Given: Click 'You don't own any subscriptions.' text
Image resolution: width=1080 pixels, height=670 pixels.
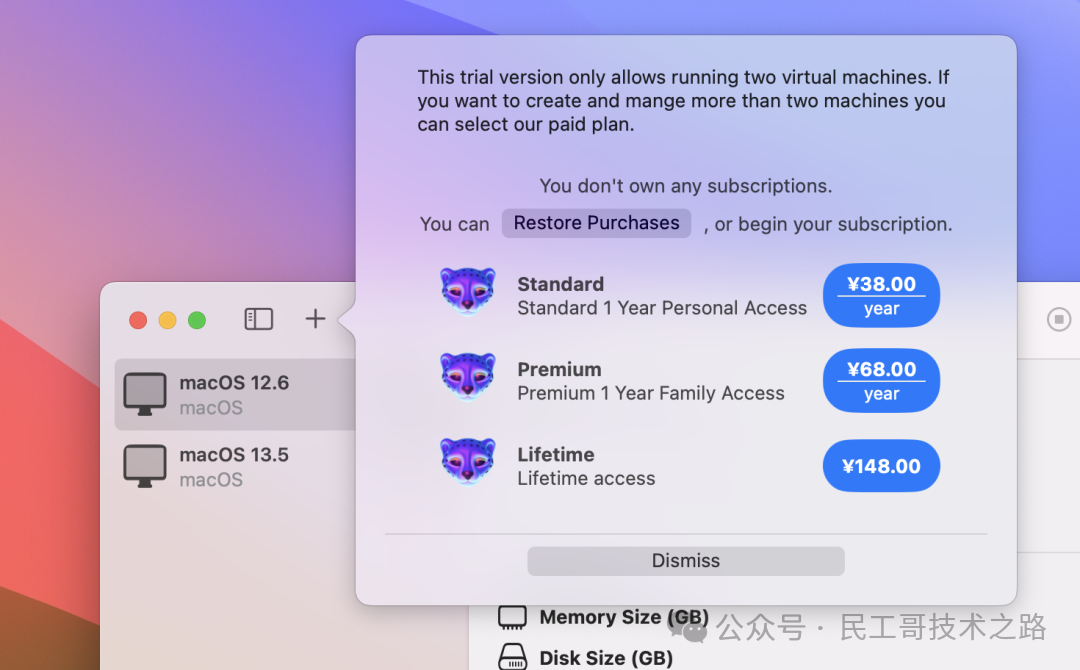Looking at the screenshot, I should pyautogui.click(x=686, y=186).
